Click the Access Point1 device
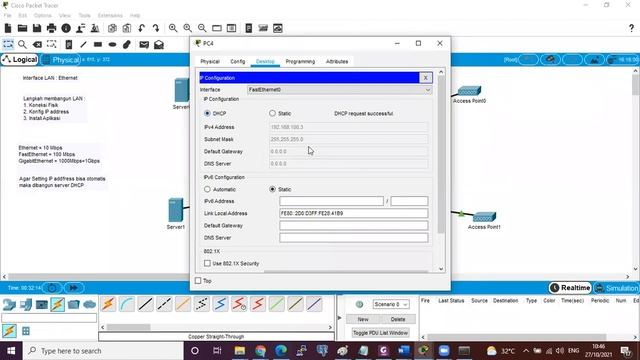The height and width of the screenshot is (360, 640). tap(484, 217)
